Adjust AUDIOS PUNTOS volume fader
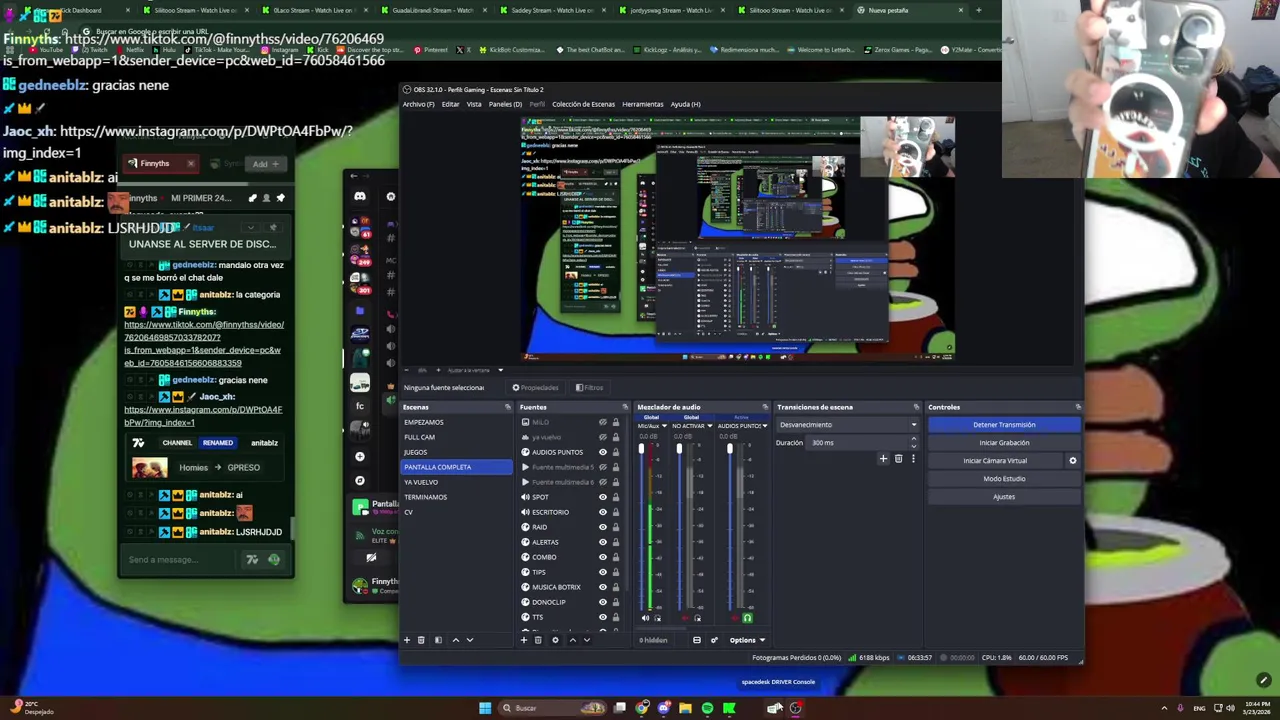Screen dimensions: 1280x720 tap(729, 450)
